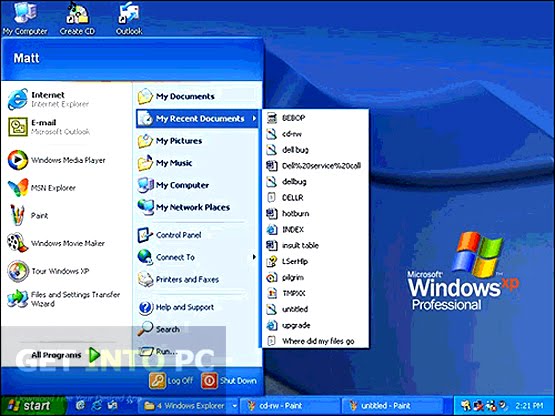Launch Internet Explorer from the Start menu
The image size is (555, 416).
(x=48, y=99)
